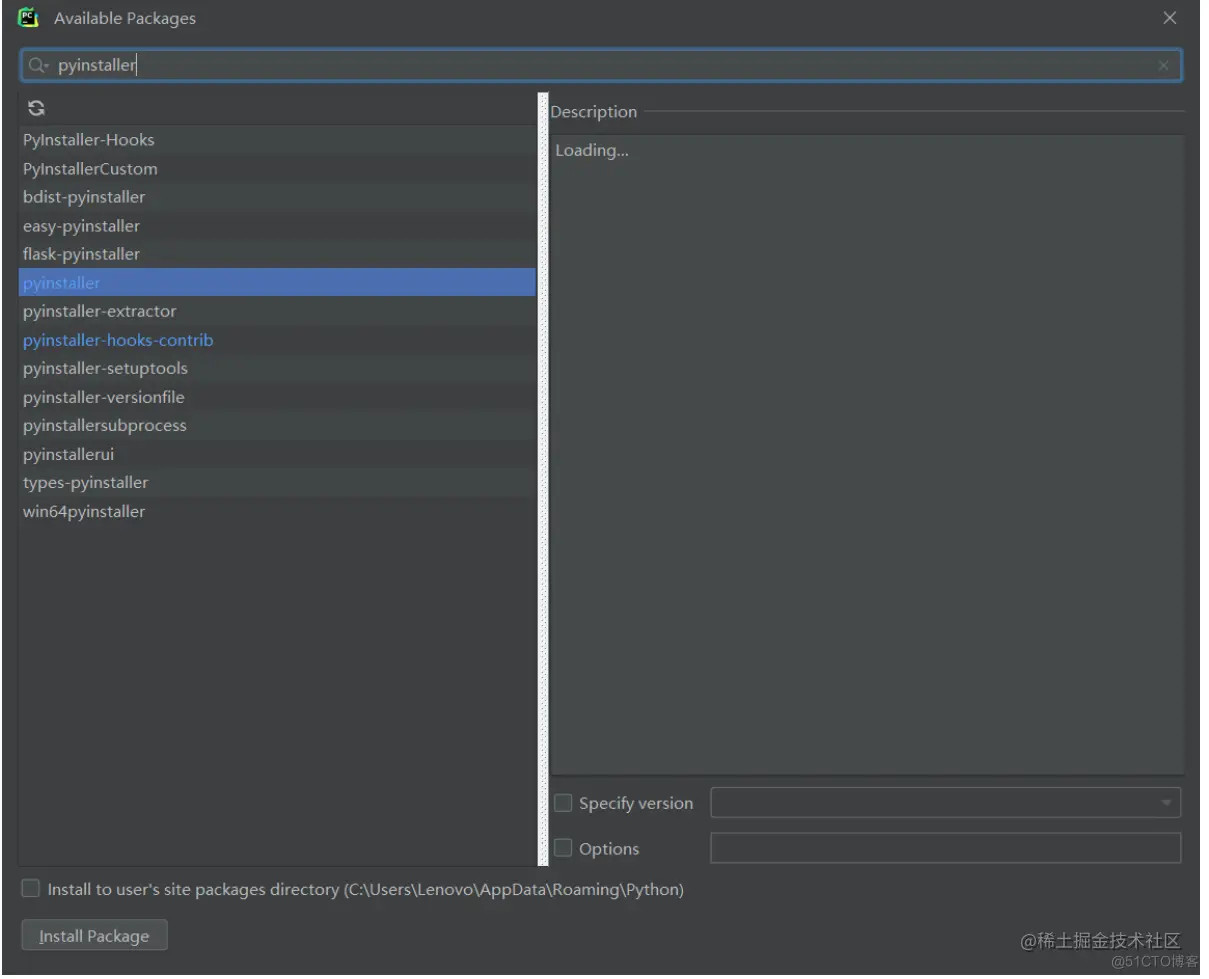Click the dotted splitter between list and description
This screenshot has width=1209, height=979.
(x=544, y=480)
